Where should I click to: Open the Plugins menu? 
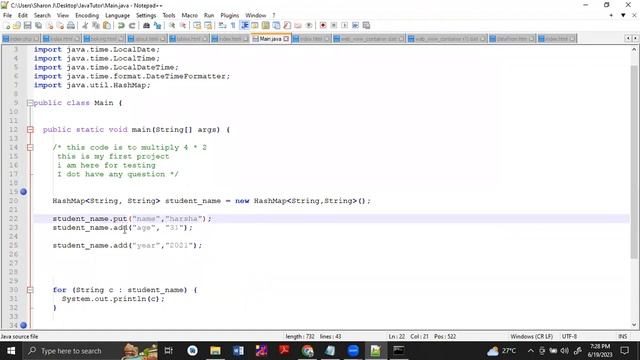tap(230, 16)
